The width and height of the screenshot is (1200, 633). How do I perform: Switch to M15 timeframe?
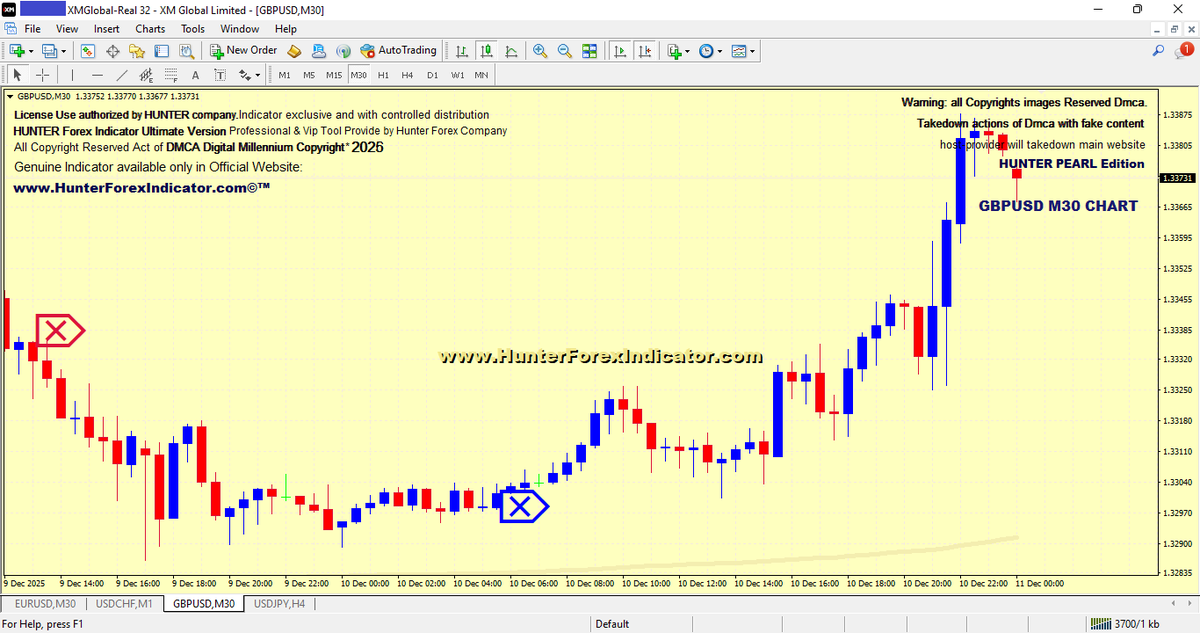coord(334,75)
